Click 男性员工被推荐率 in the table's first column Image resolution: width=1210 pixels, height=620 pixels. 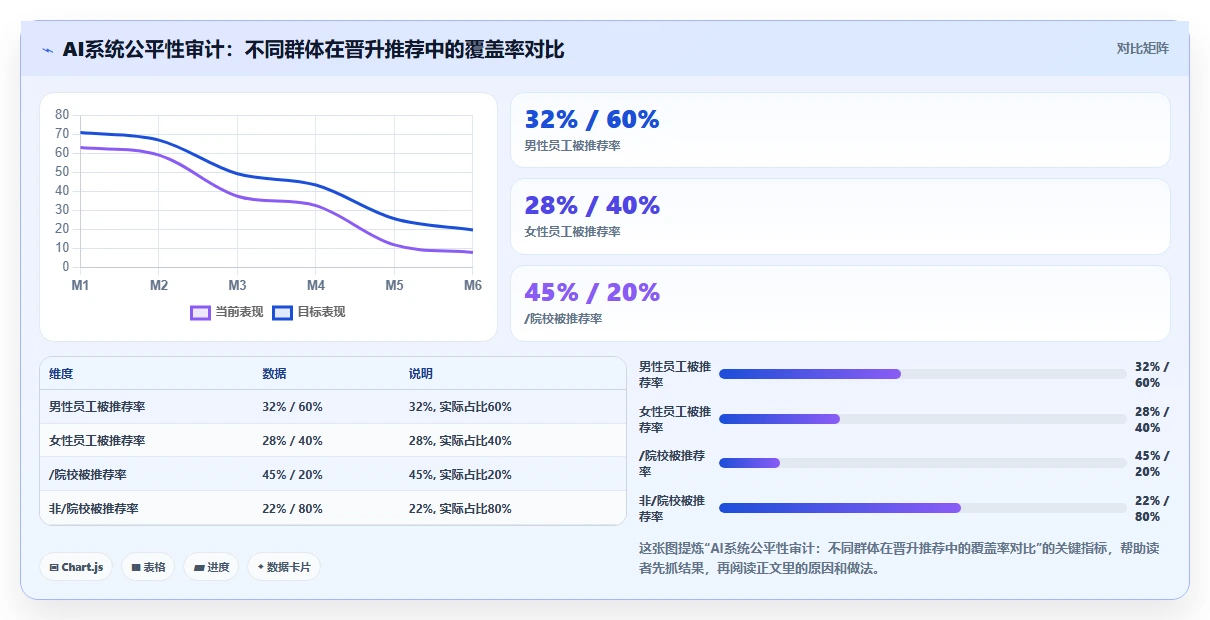97,407
